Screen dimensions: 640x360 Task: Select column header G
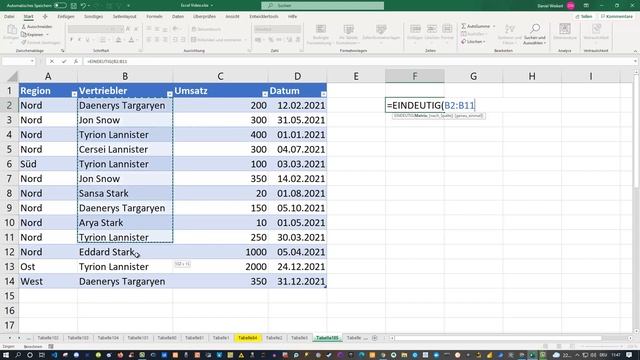coord(473,76)
